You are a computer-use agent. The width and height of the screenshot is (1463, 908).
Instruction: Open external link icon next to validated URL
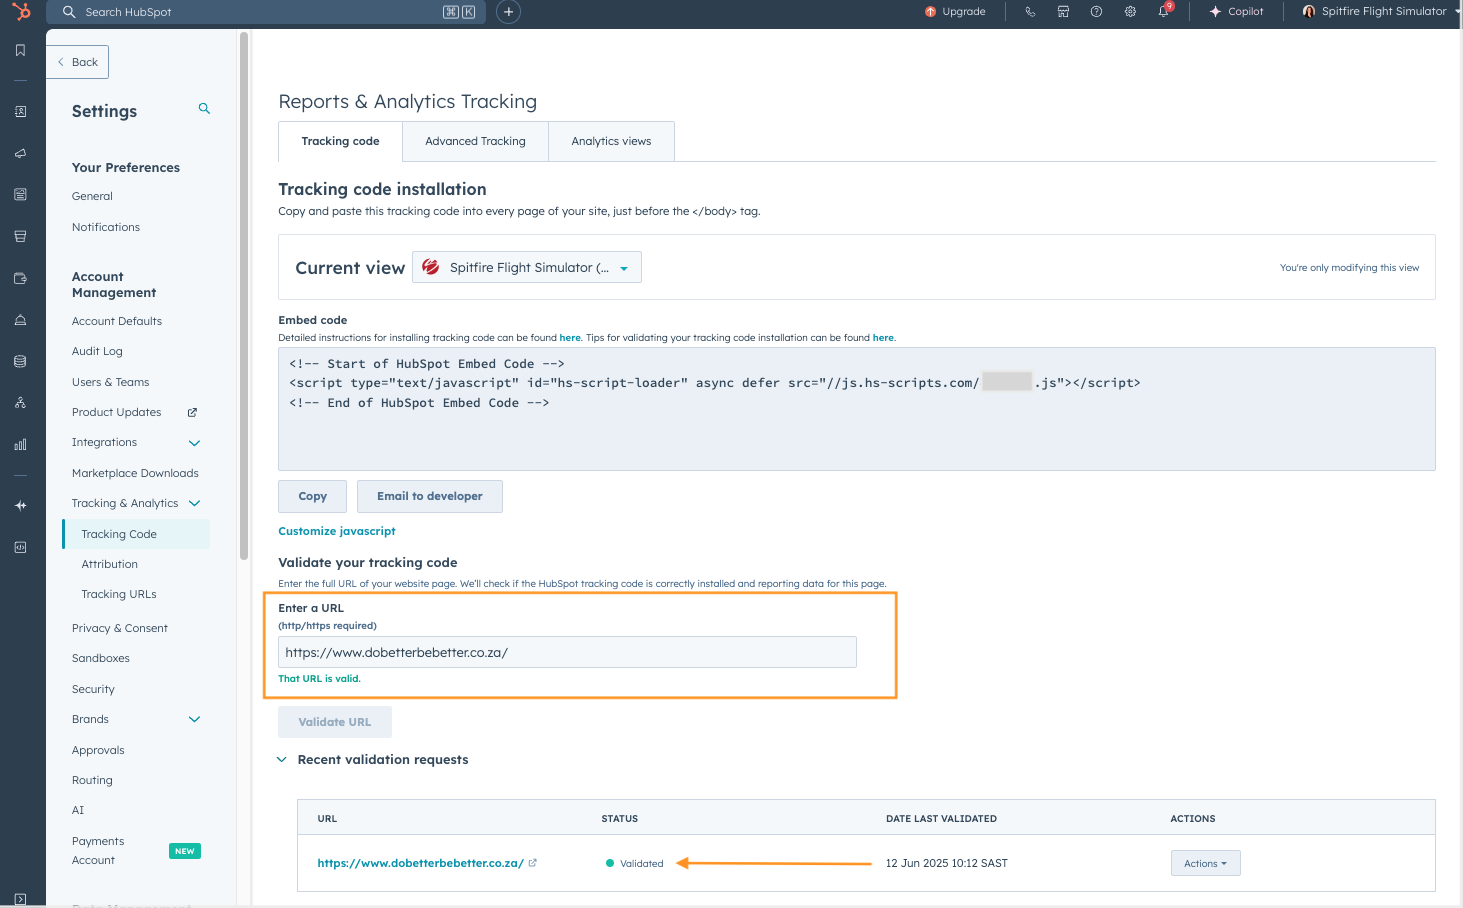pyautogui.click(x=532, y=863)
